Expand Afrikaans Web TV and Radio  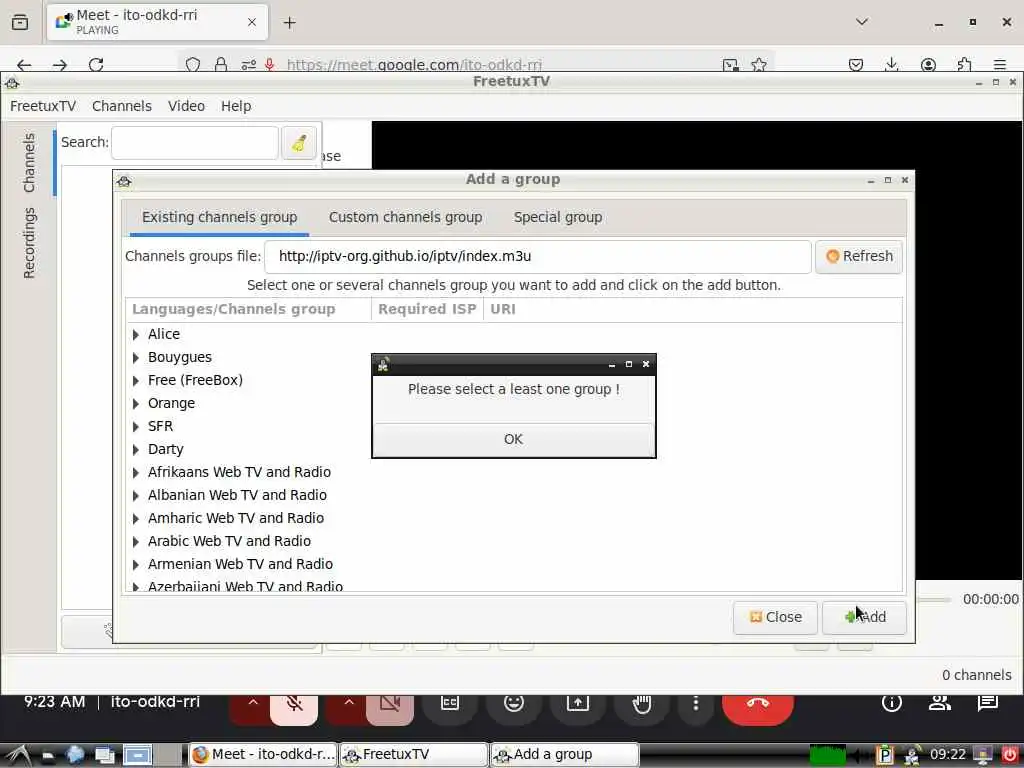point(136,472)
